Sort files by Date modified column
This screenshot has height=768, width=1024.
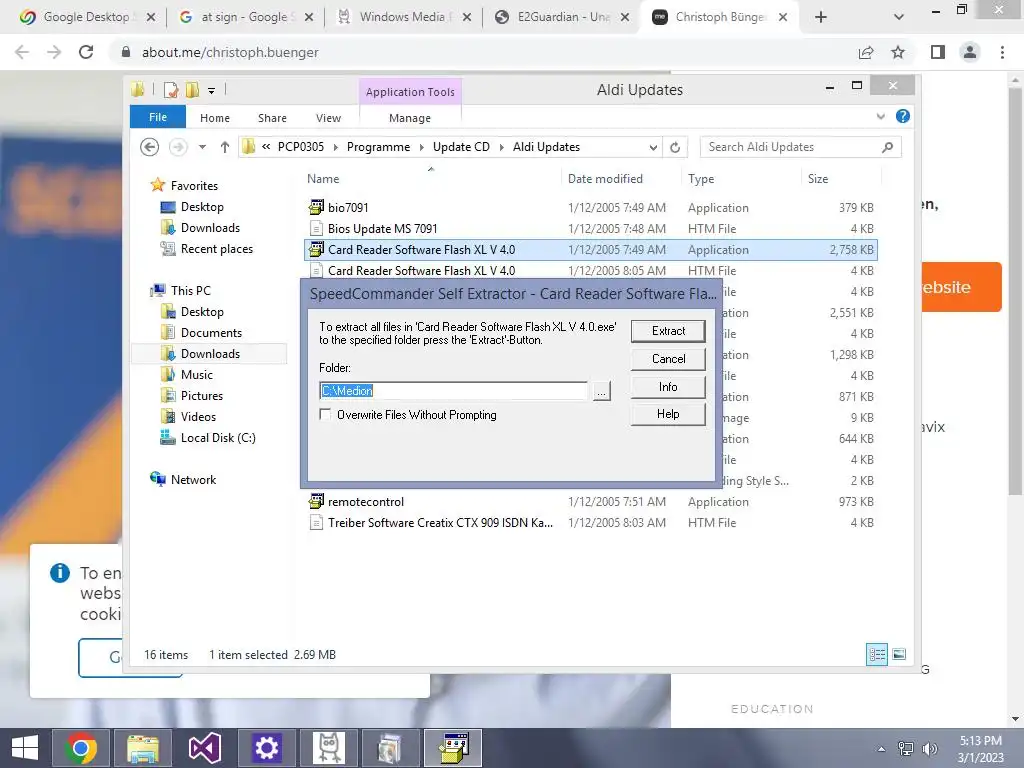(605, 179)
